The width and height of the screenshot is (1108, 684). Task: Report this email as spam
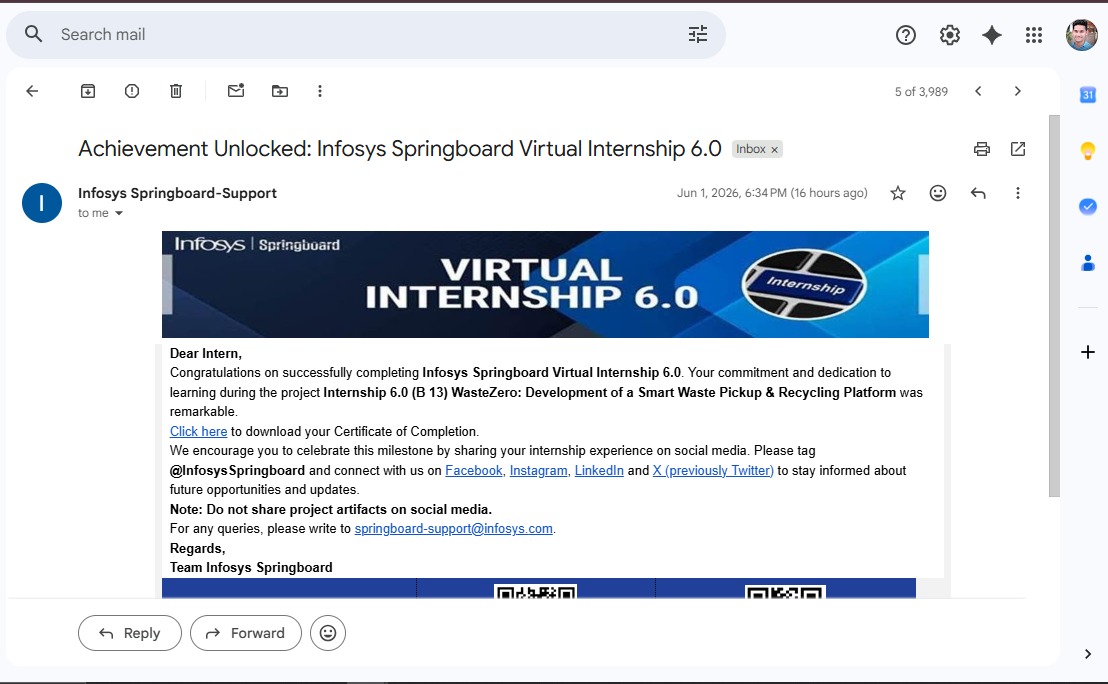(131, 91)
